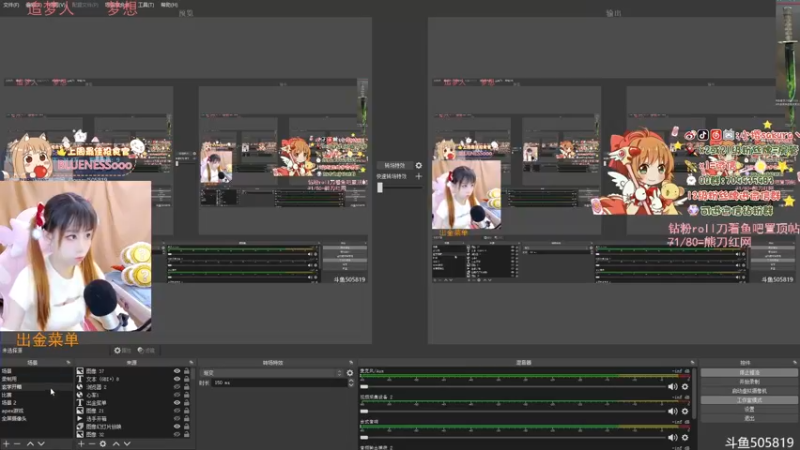The width and height of the screenshot is (800, 450).
Task: Move source up in Sources panel
Action: click(116, 444)
